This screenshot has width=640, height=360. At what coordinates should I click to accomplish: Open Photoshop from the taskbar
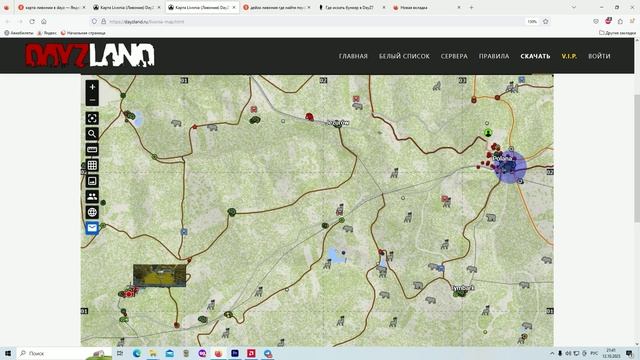(x=235, y=353)
